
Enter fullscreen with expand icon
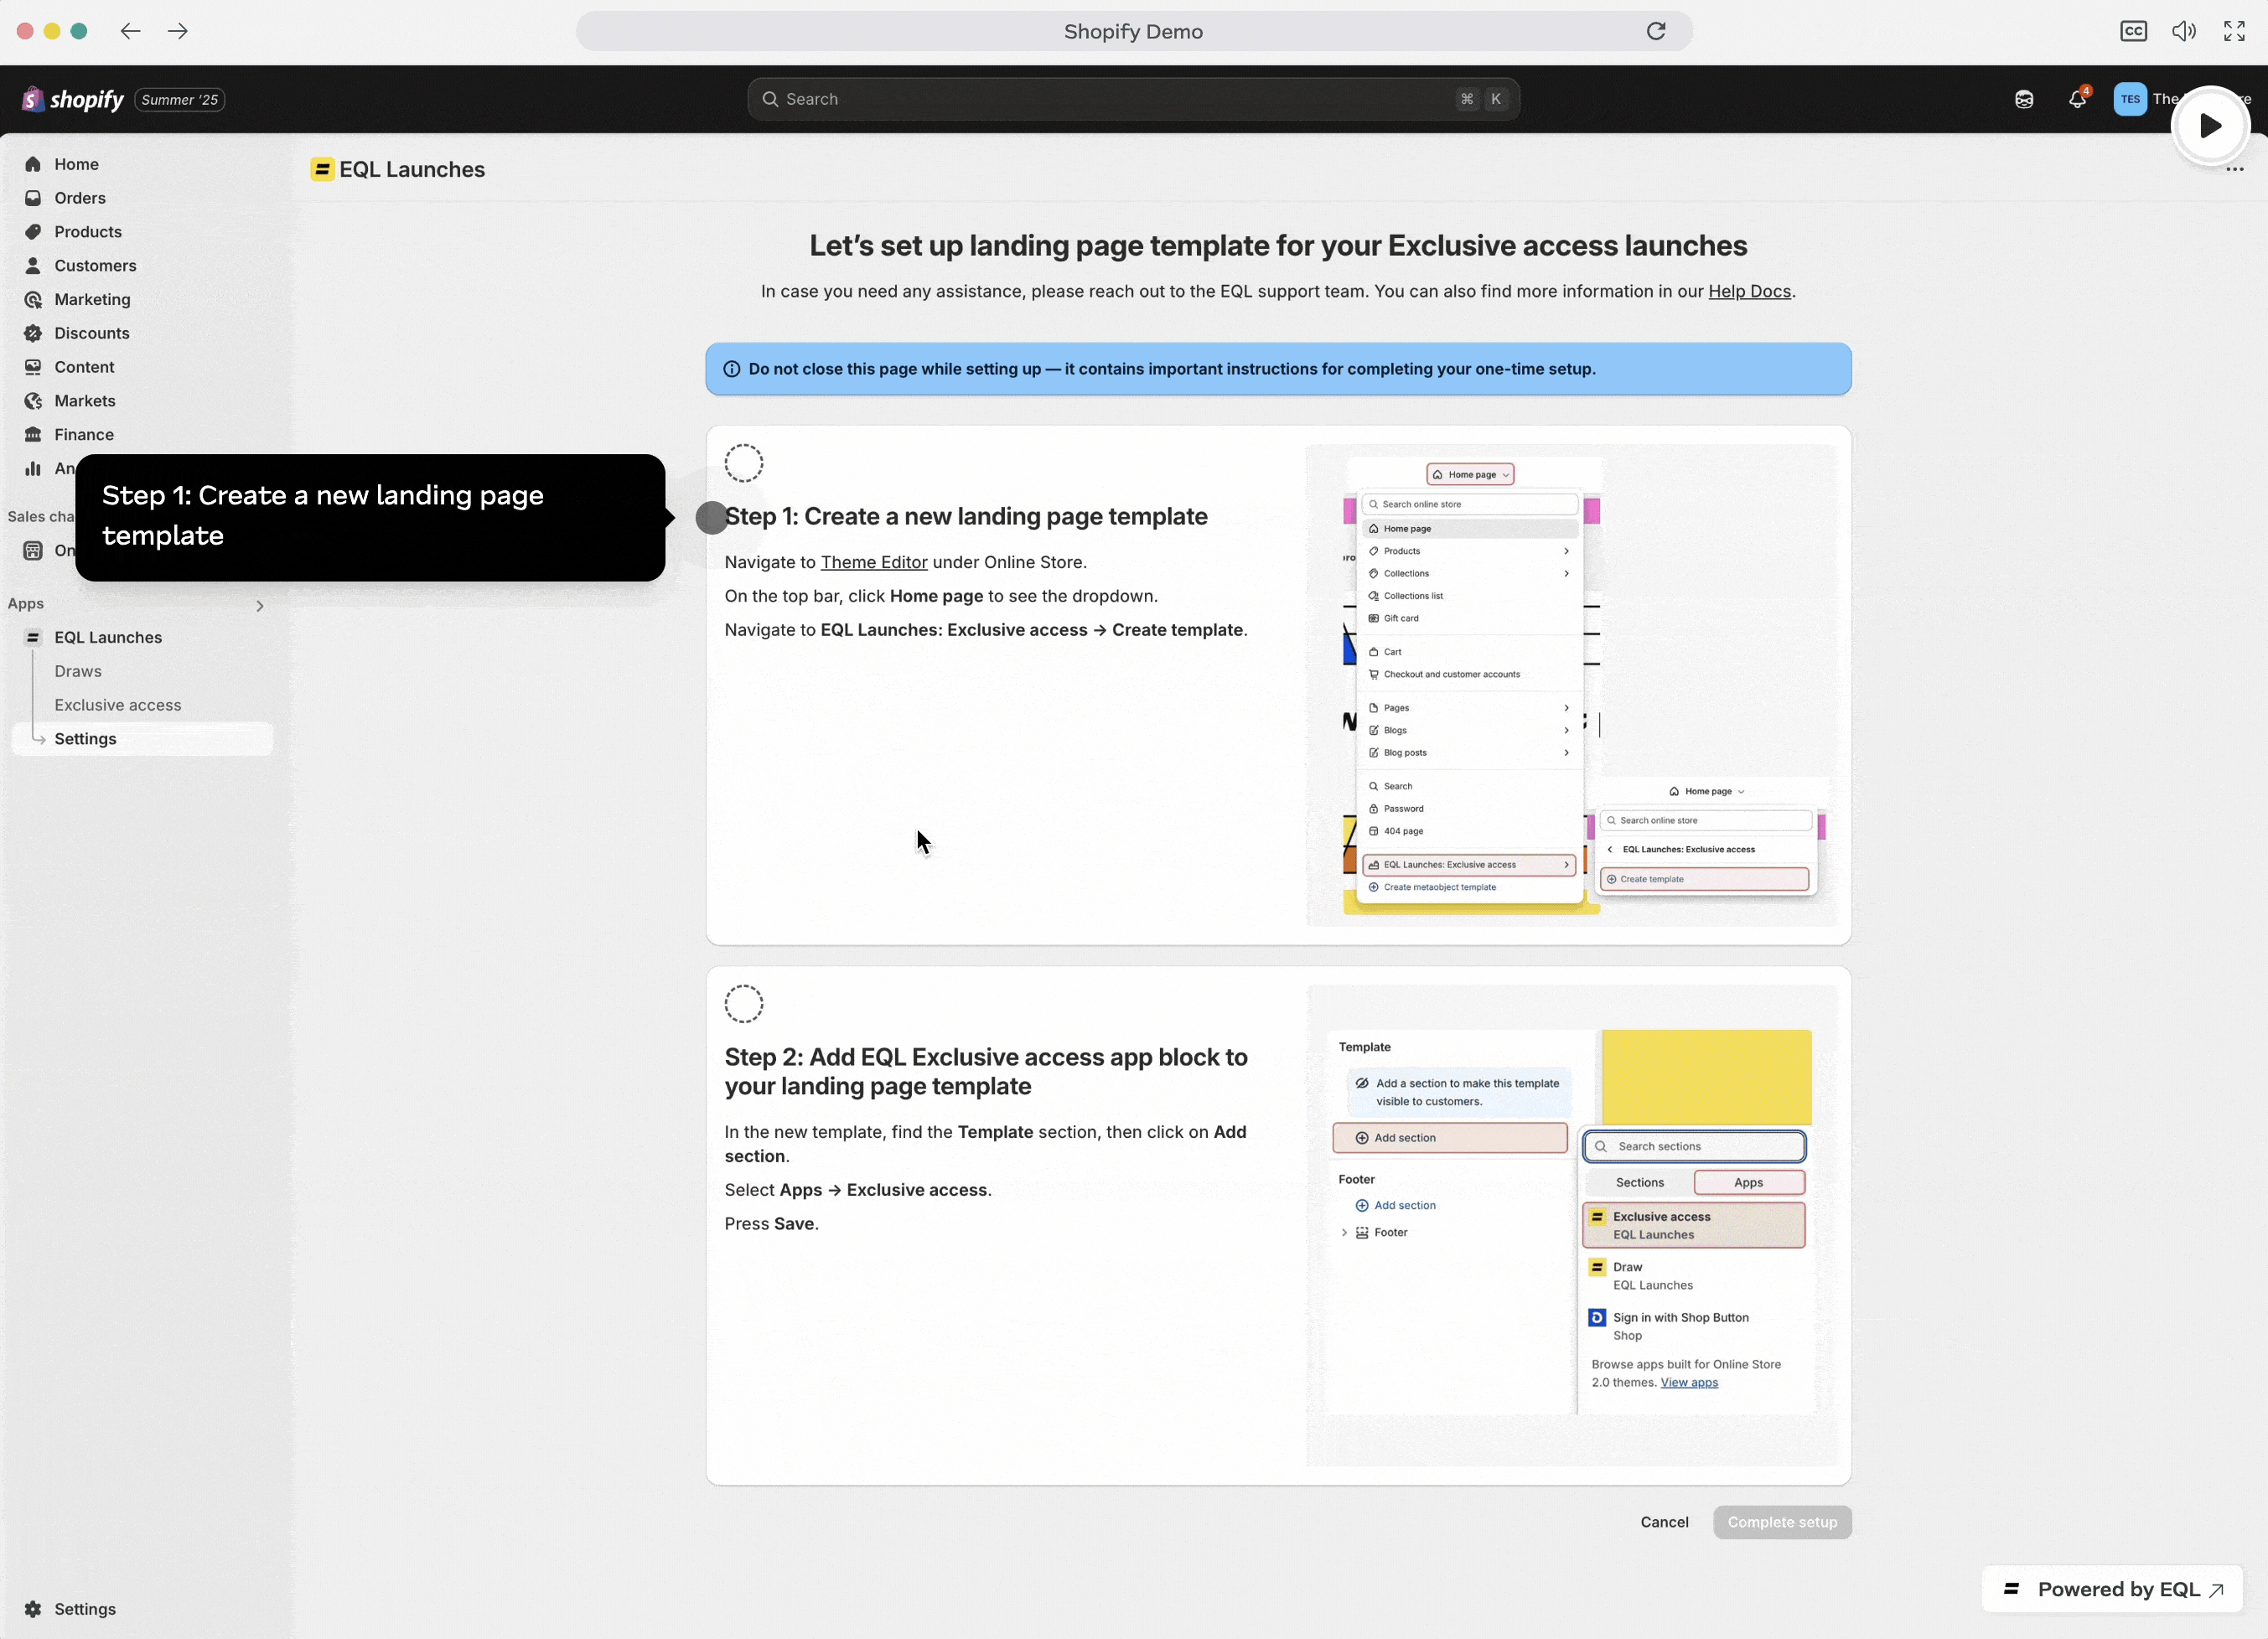[2234, 31]
